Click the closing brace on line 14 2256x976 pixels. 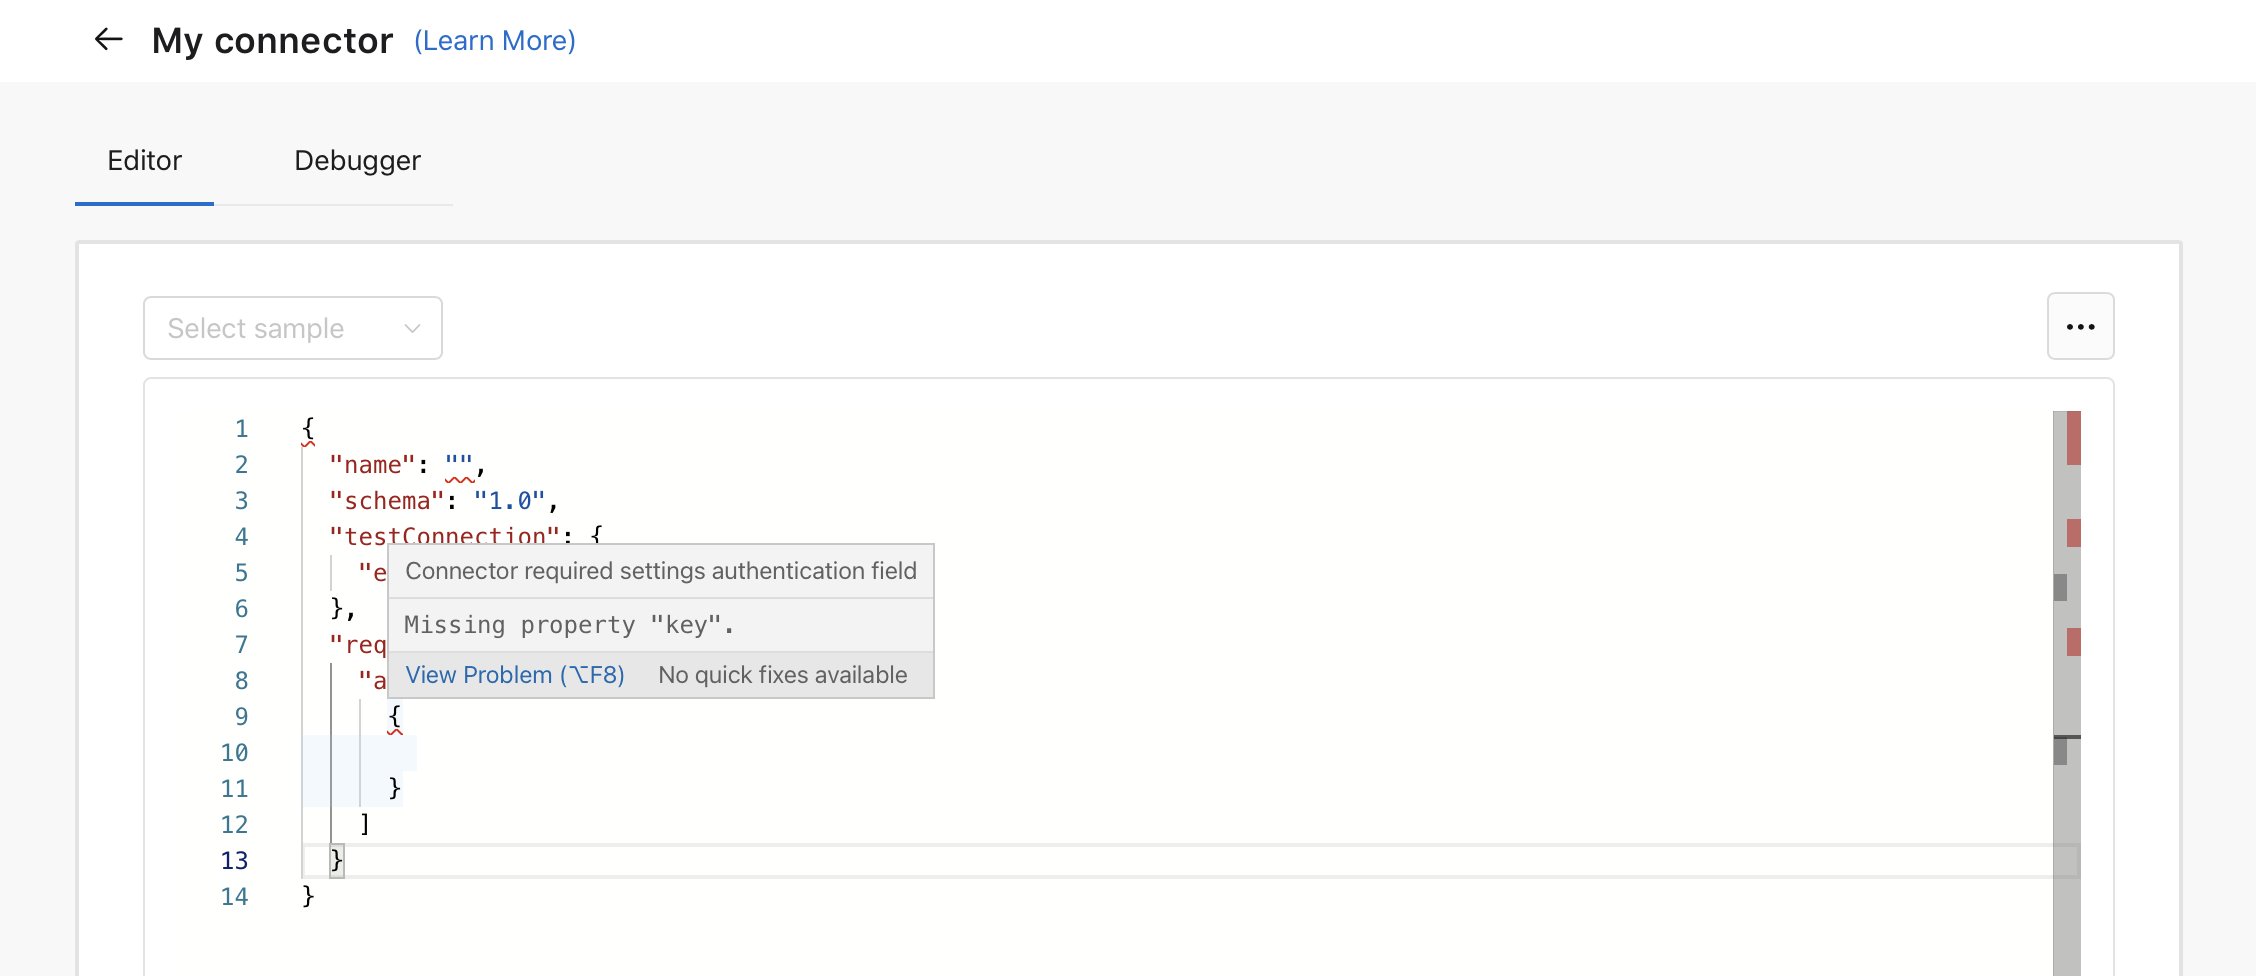(306, 896)
